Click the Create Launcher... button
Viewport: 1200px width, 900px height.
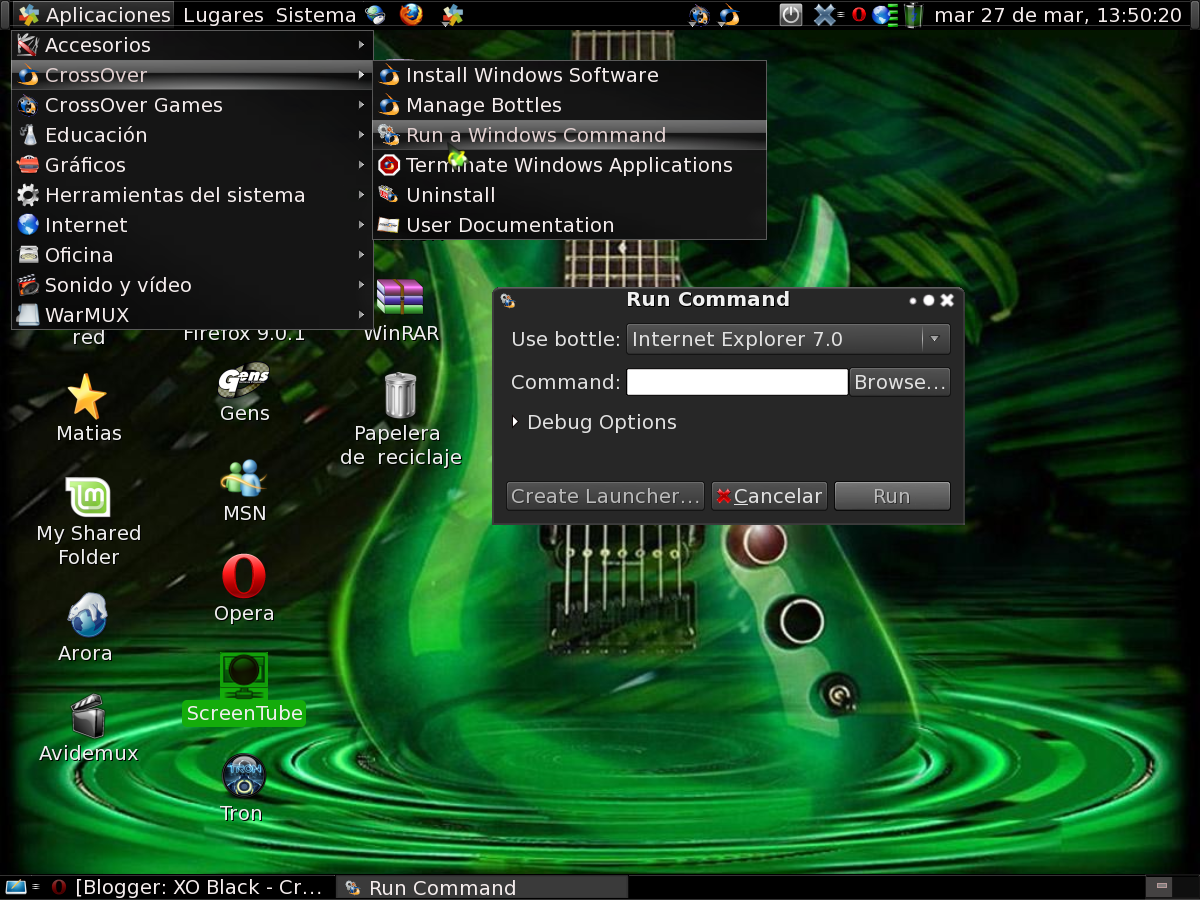pos(605,496)
